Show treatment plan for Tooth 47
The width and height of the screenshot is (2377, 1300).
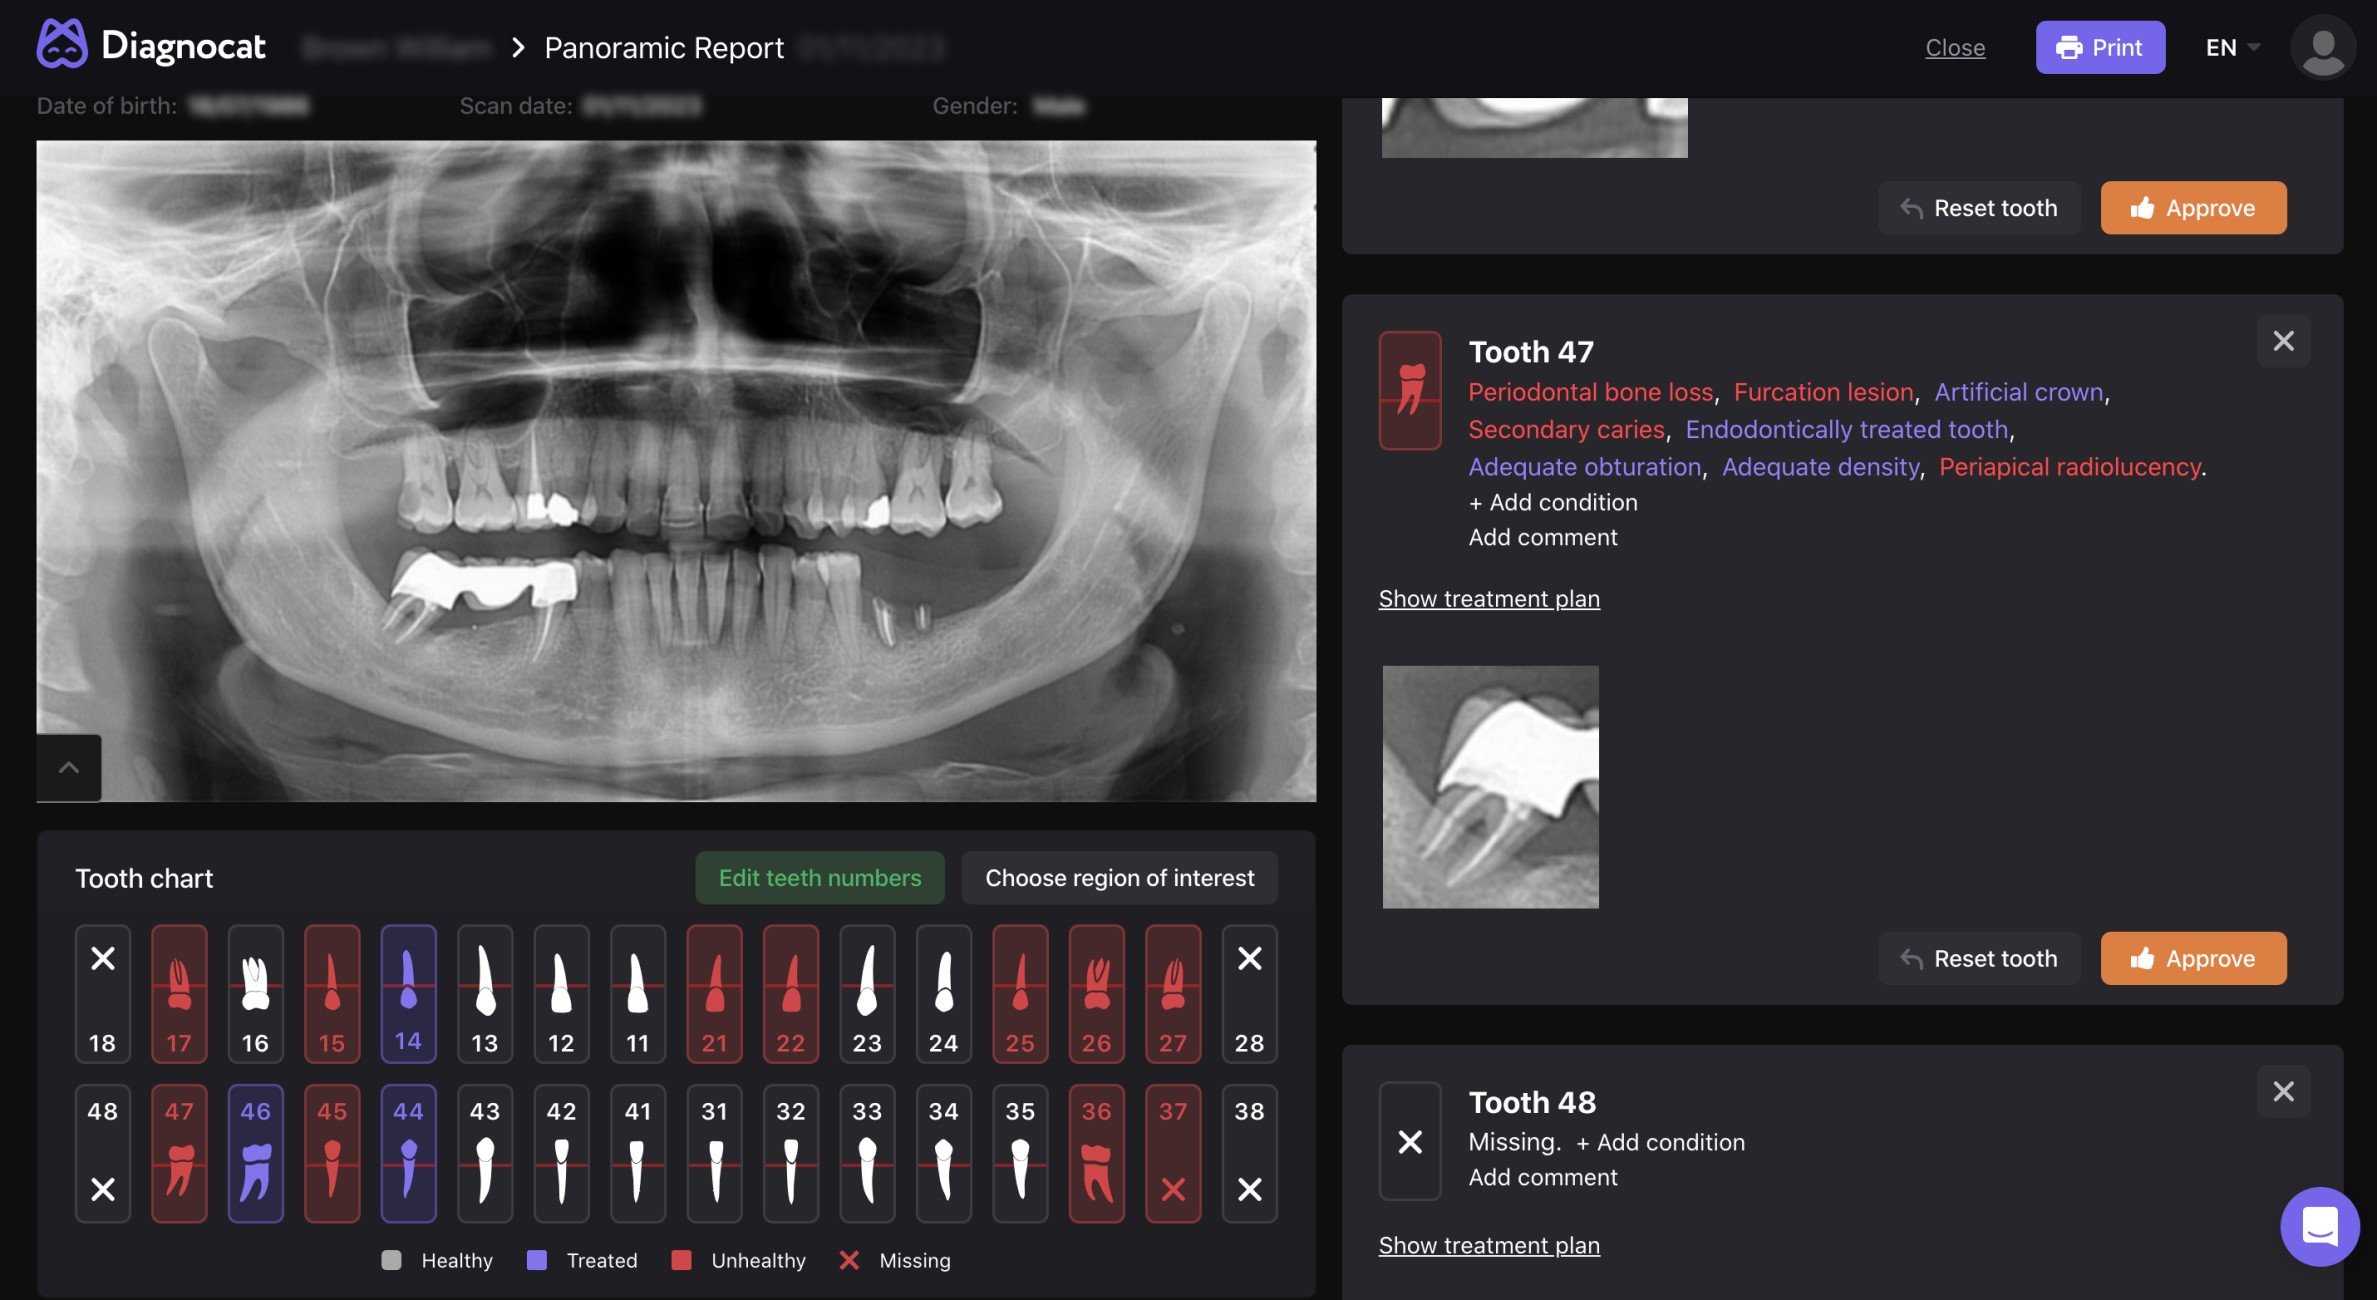pyautogui.click(x=1489, y=598)
